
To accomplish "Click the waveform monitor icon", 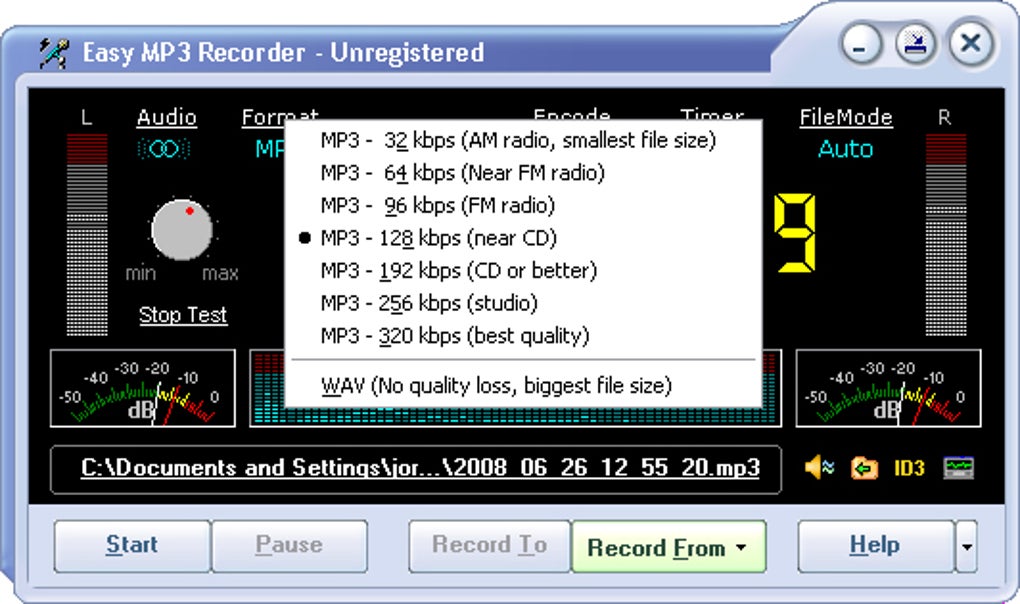I will coord(958,467).
